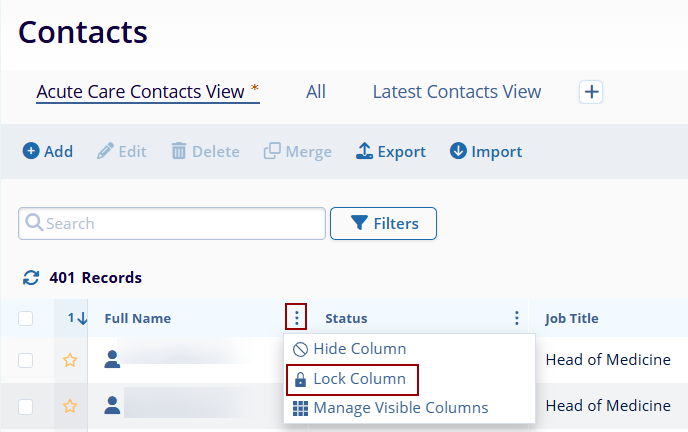The image size is (688, 432).
Task: Open Status column options menu
Action: [517, 318]
